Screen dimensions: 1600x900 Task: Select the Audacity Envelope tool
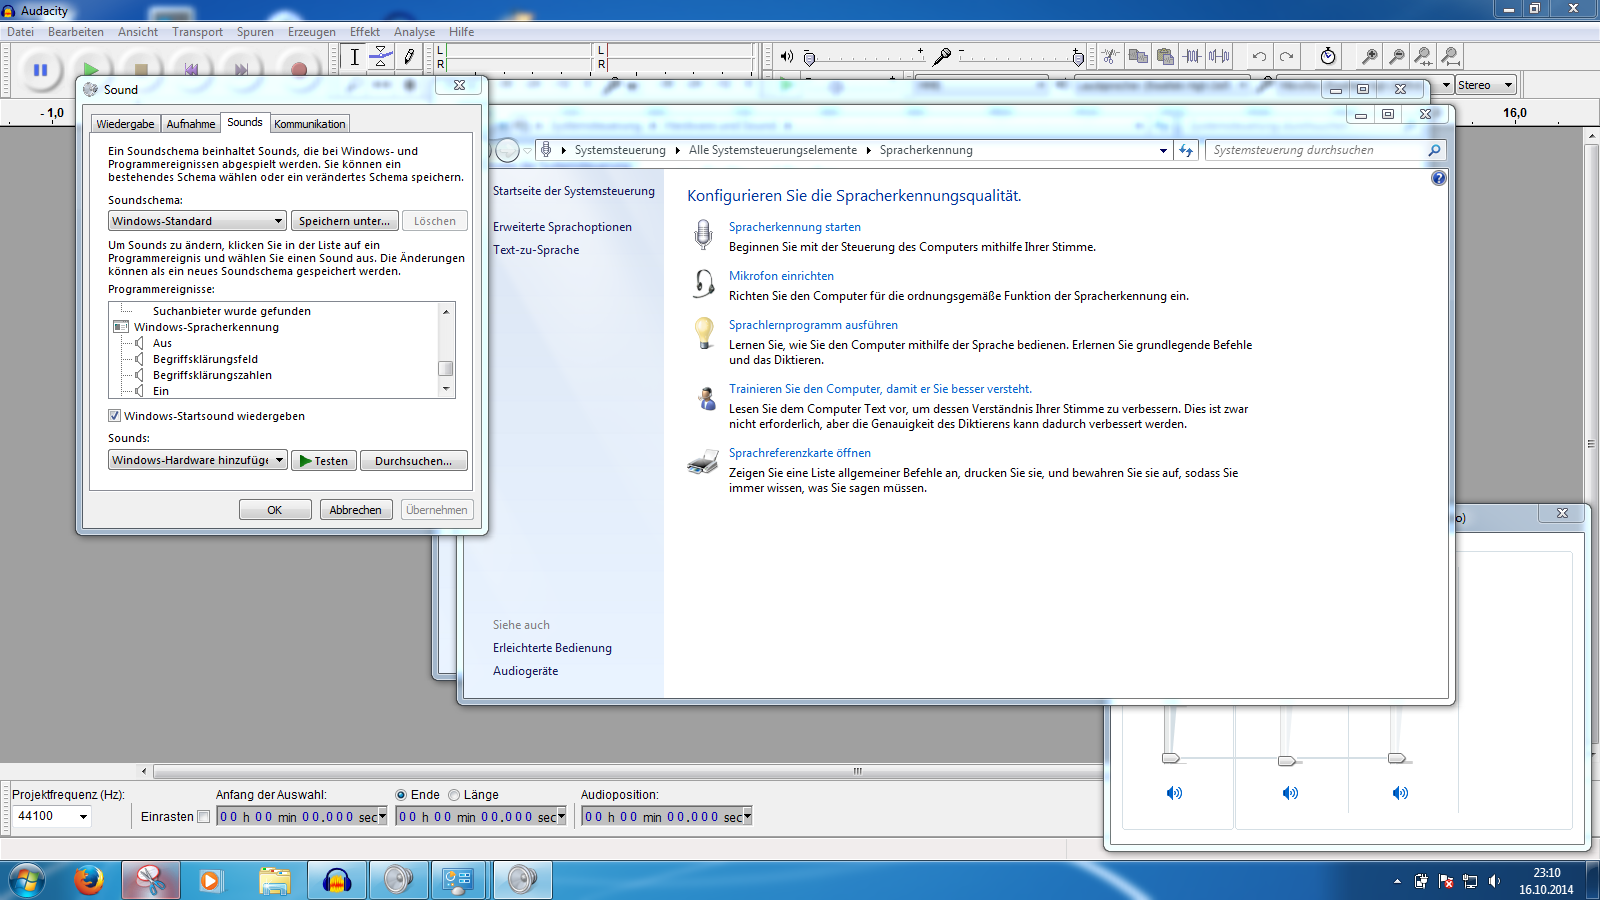click(381, 57)
